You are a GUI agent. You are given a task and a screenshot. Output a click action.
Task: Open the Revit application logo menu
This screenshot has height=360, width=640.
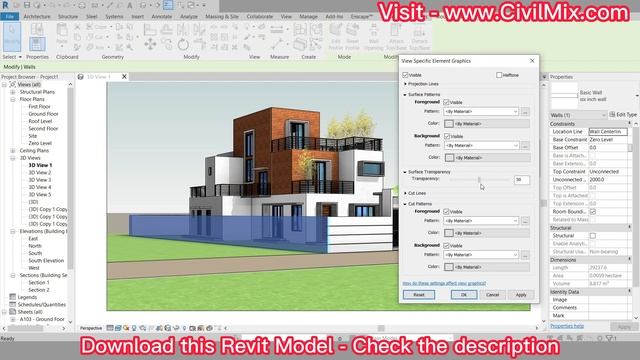(6, 5)
